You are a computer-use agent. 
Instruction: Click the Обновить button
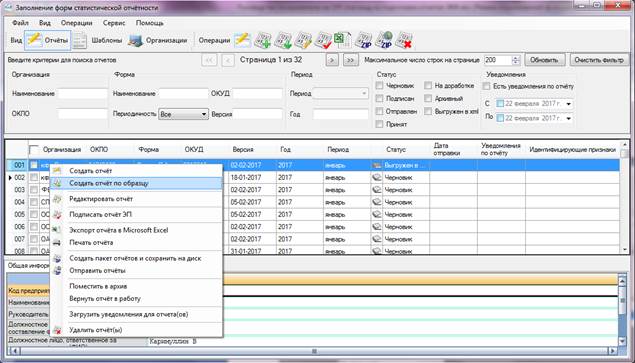tap(544, 60)
